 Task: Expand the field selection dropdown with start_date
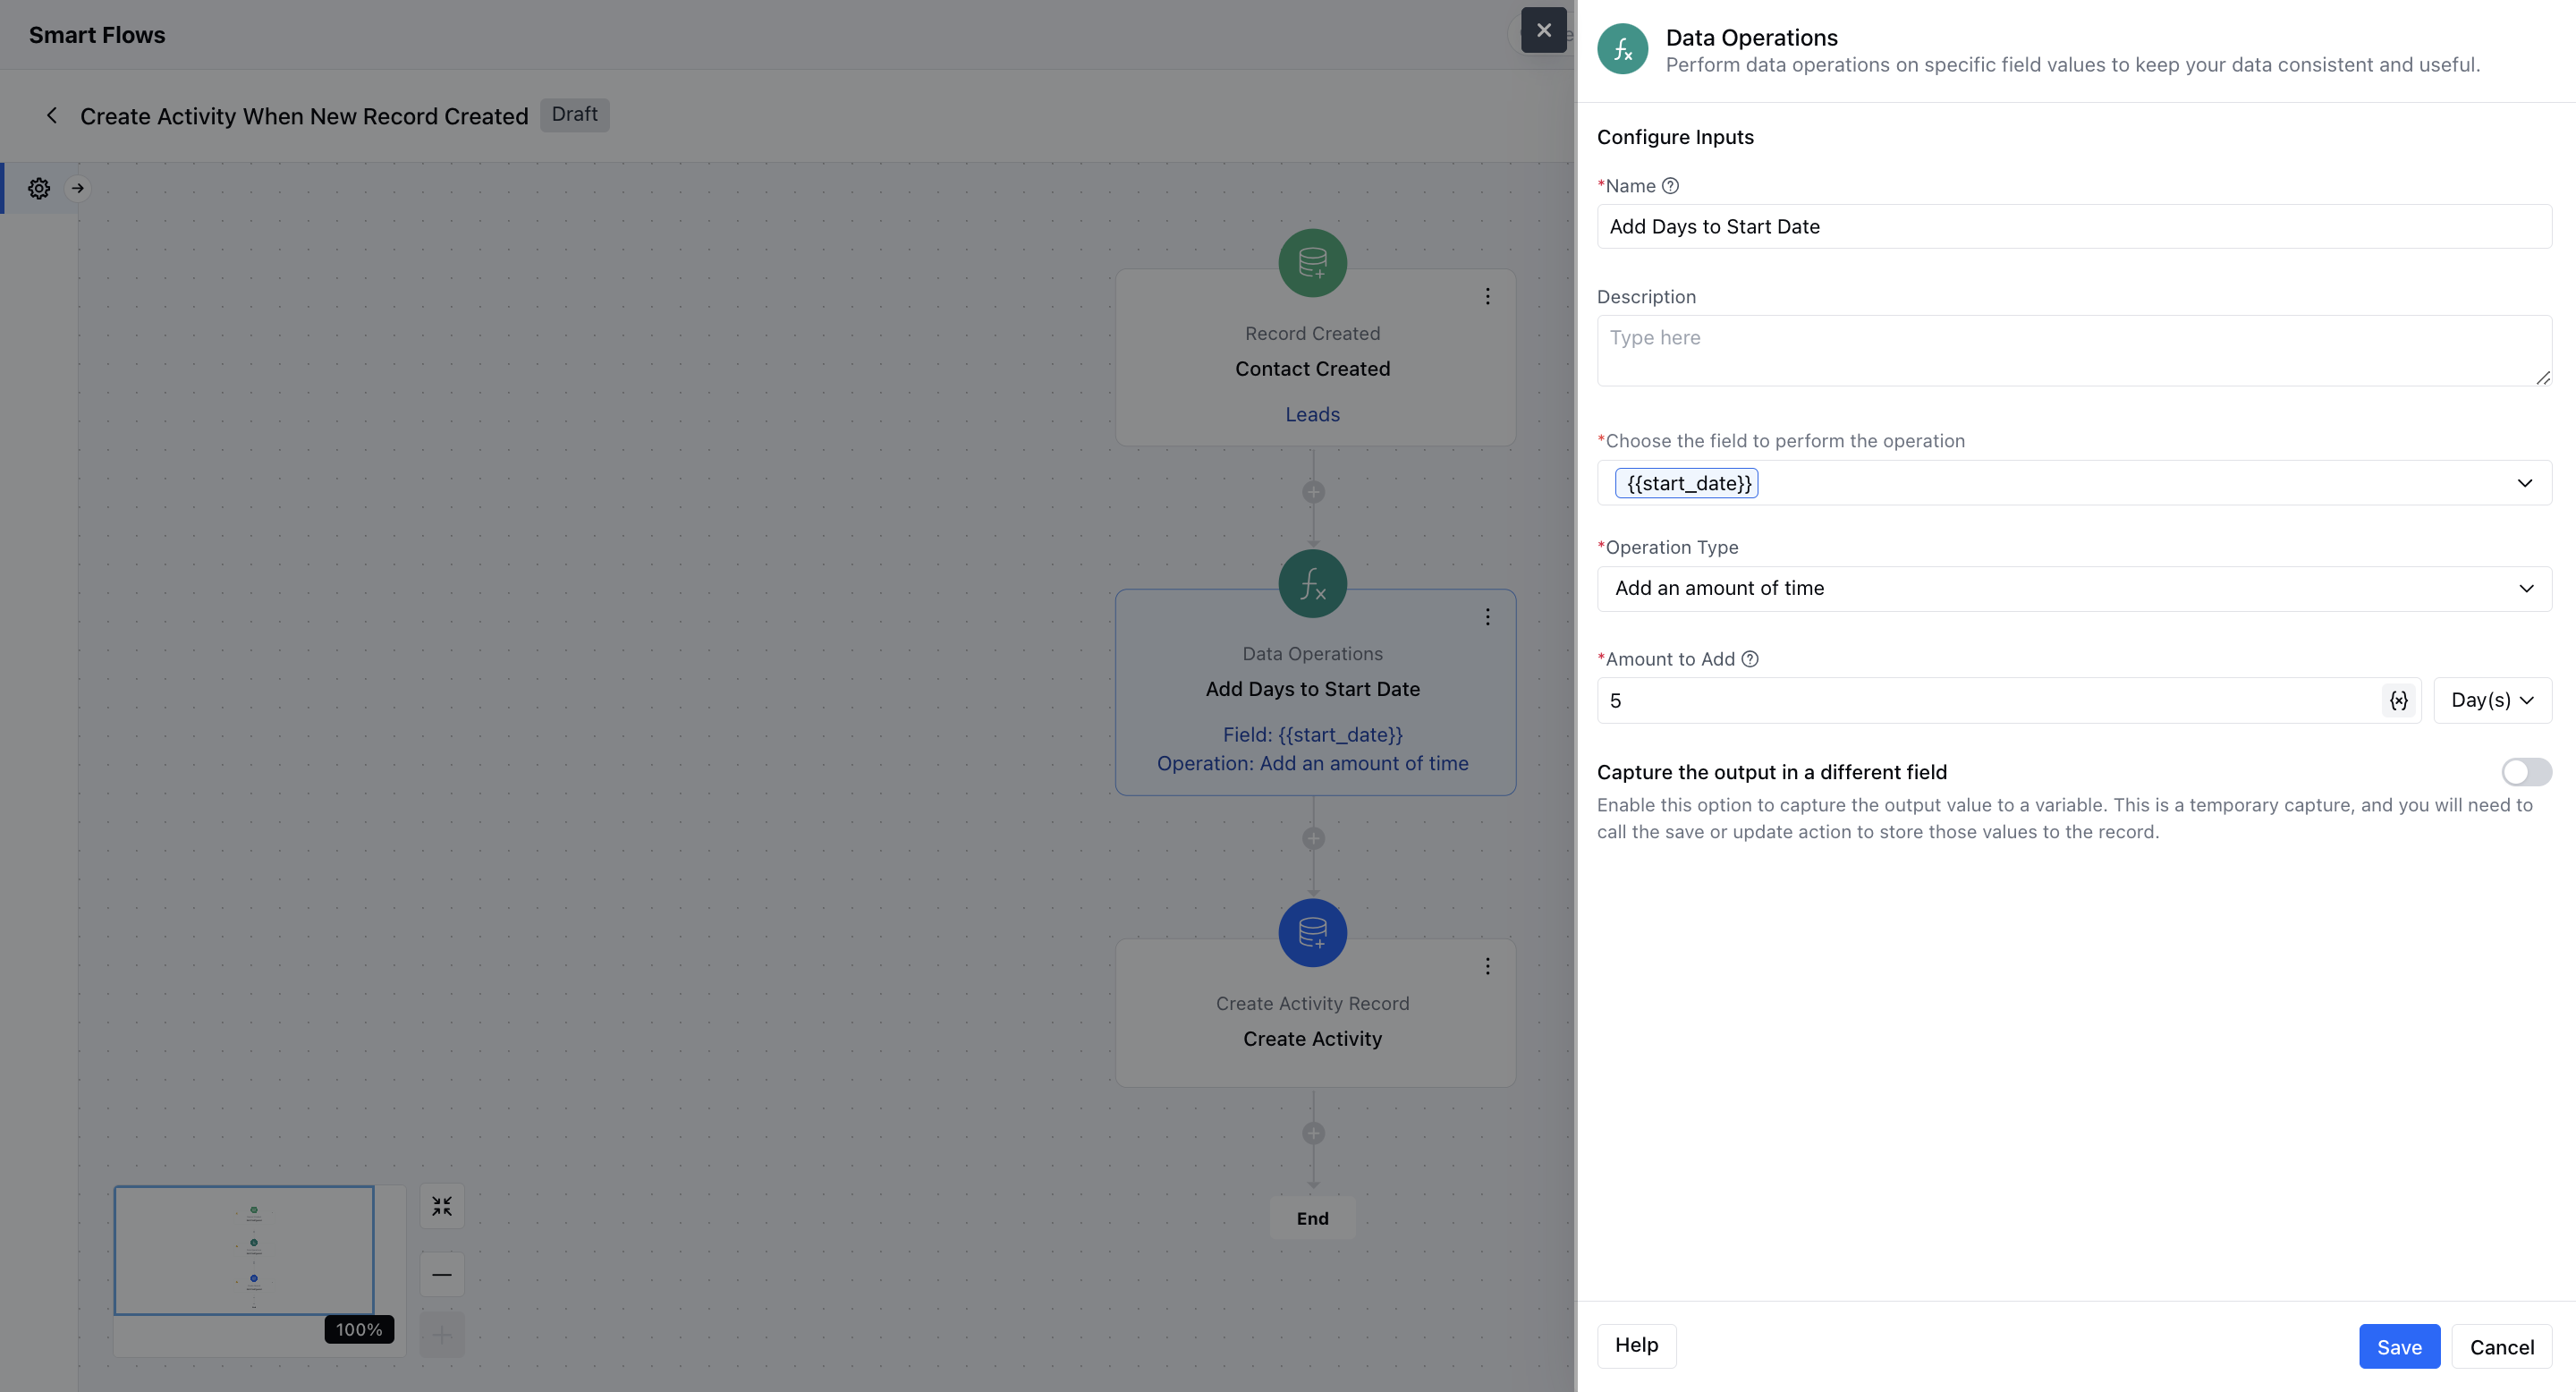(x=2524, y=483)
